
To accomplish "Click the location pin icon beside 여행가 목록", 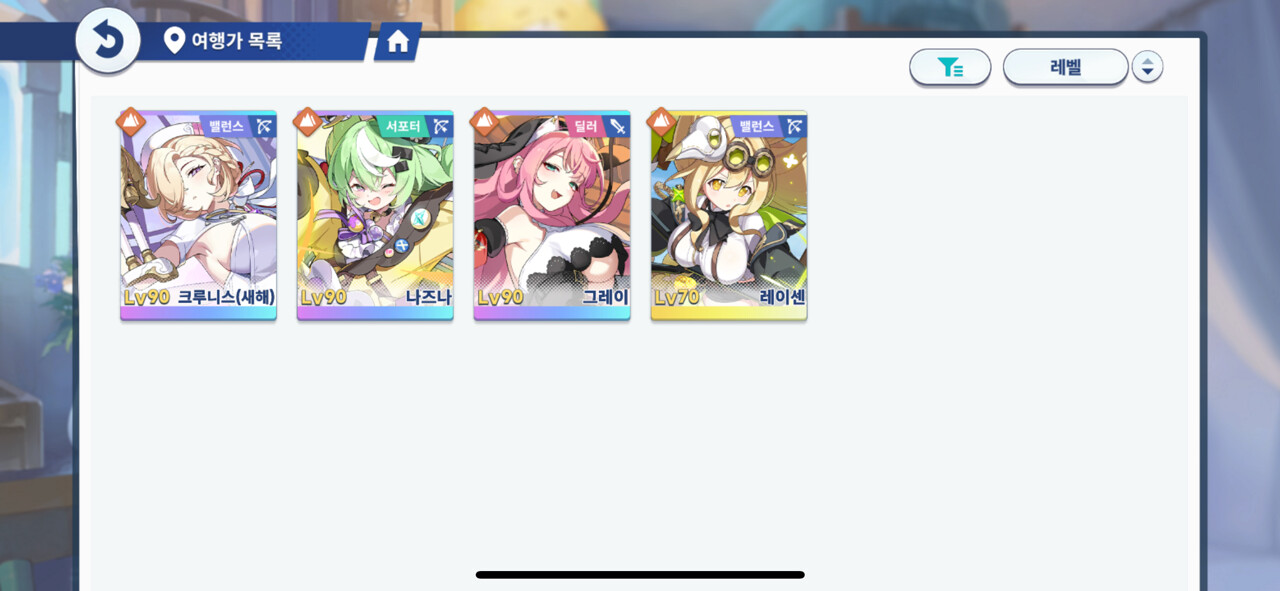I will tap(174, 41).
